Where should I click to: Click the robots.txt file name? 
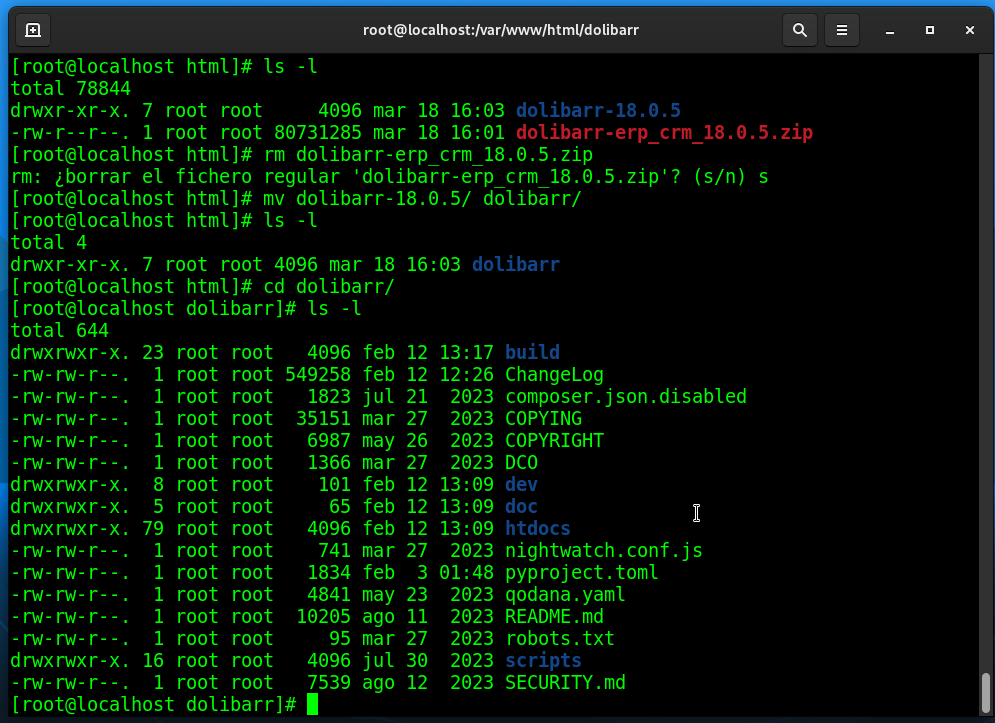click(x=560, y=638)
